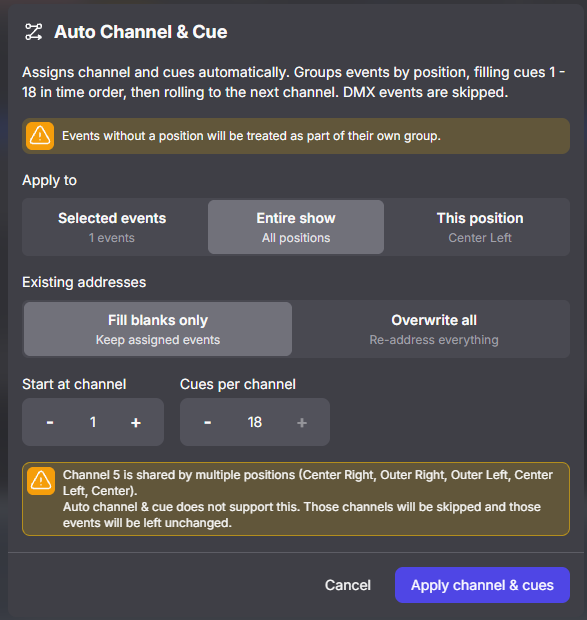The width and height of the screenshot is (587, 620).
Task: Click the Cues per channel label
Action: point(238,384)
